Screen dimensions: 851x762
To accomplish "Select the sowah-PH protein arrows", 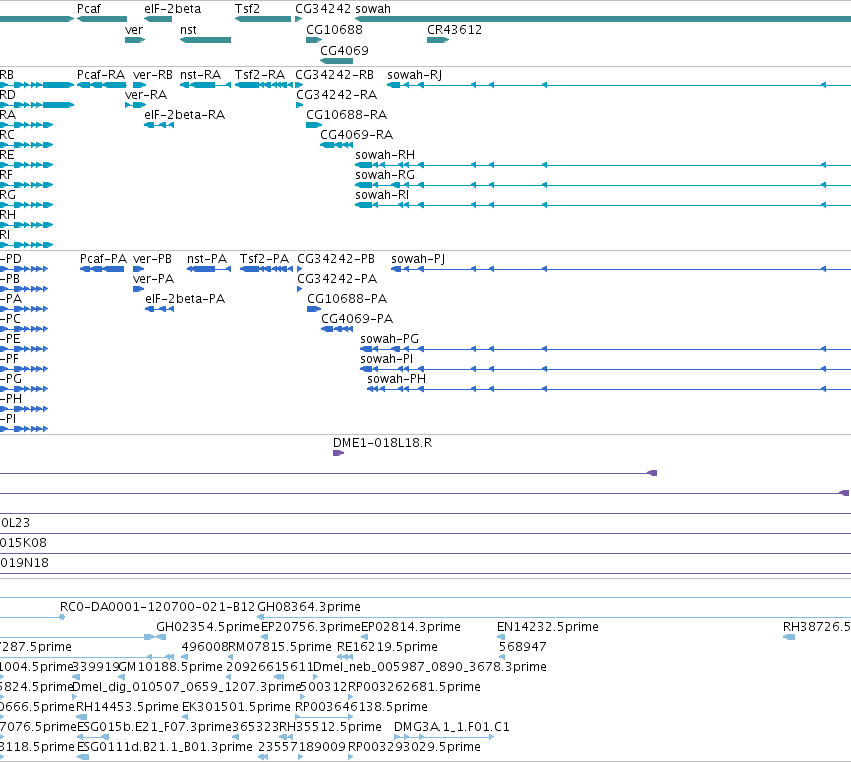I will pyautogui.click(x=376, y=389).
